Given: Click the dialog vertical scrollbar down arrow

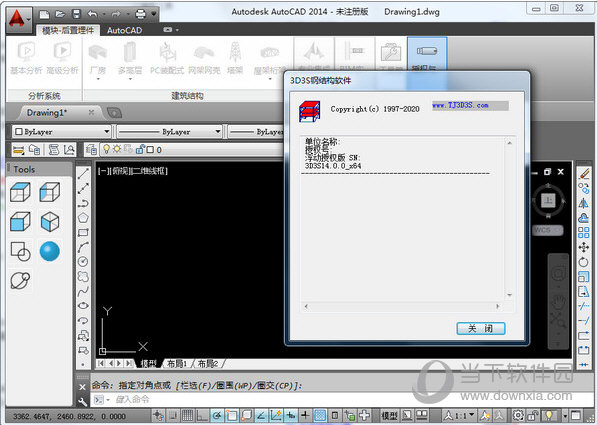Looking at the screenshot, I should [x=509, y=295].
